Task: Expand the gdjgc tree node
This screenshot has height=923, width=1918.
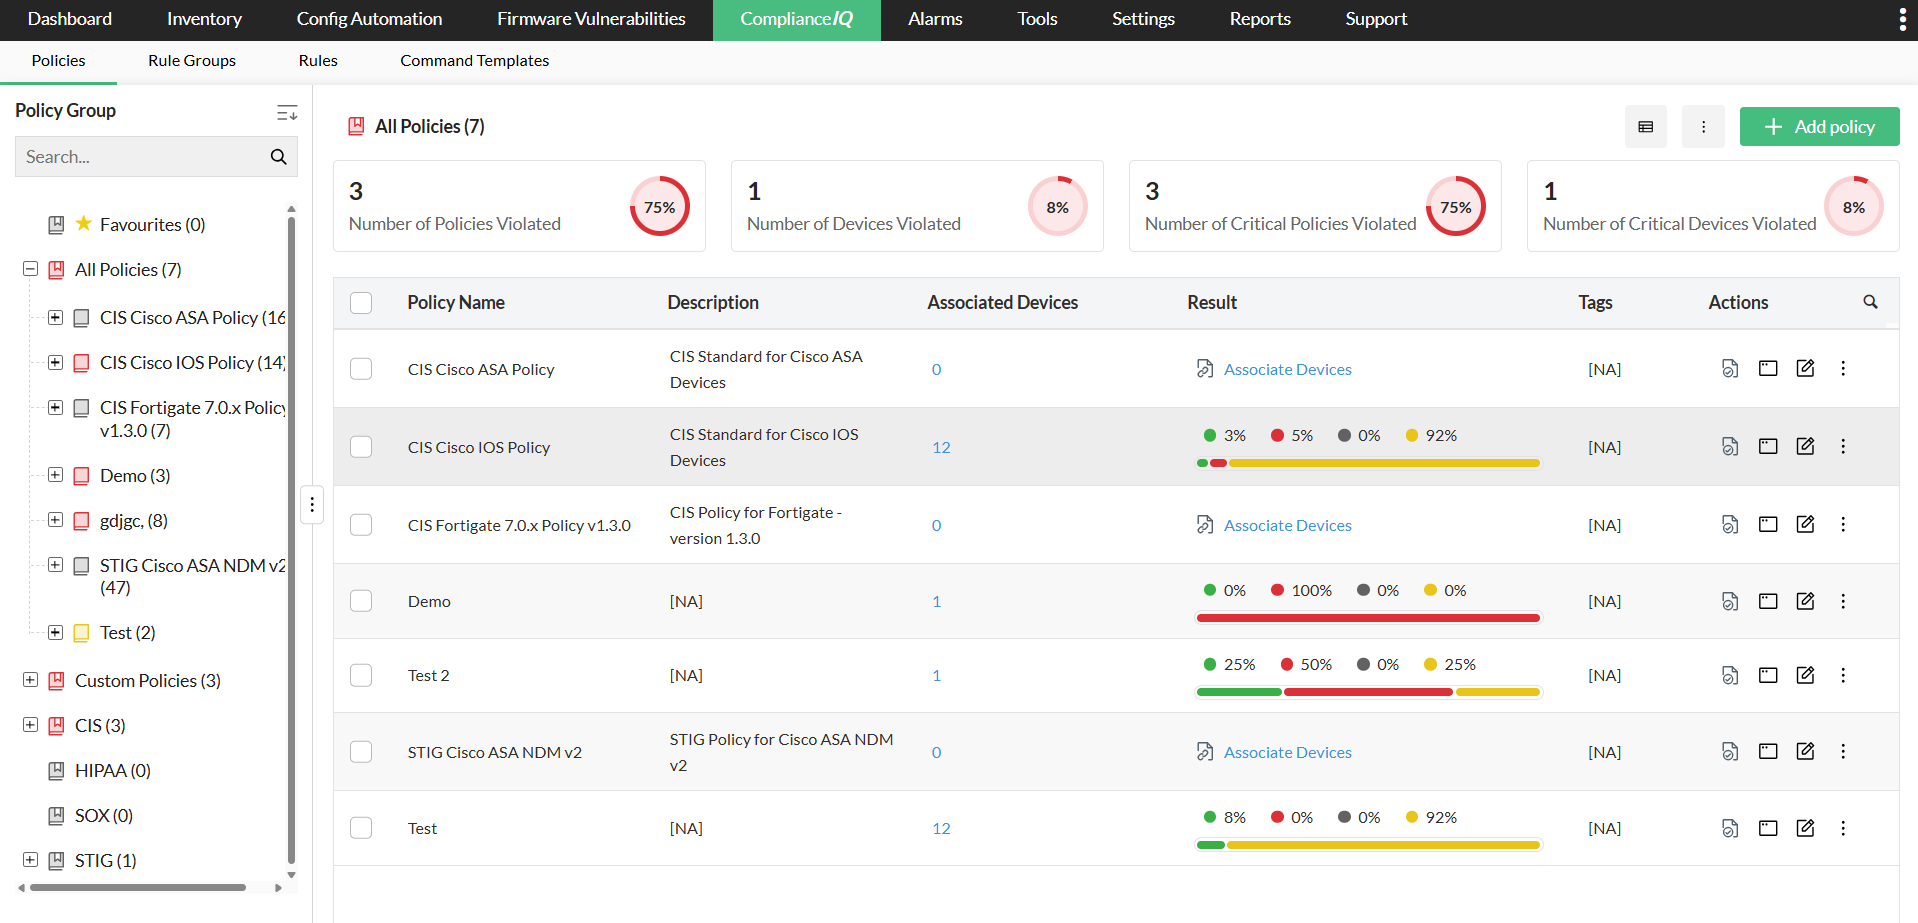Action: point(56,520)
